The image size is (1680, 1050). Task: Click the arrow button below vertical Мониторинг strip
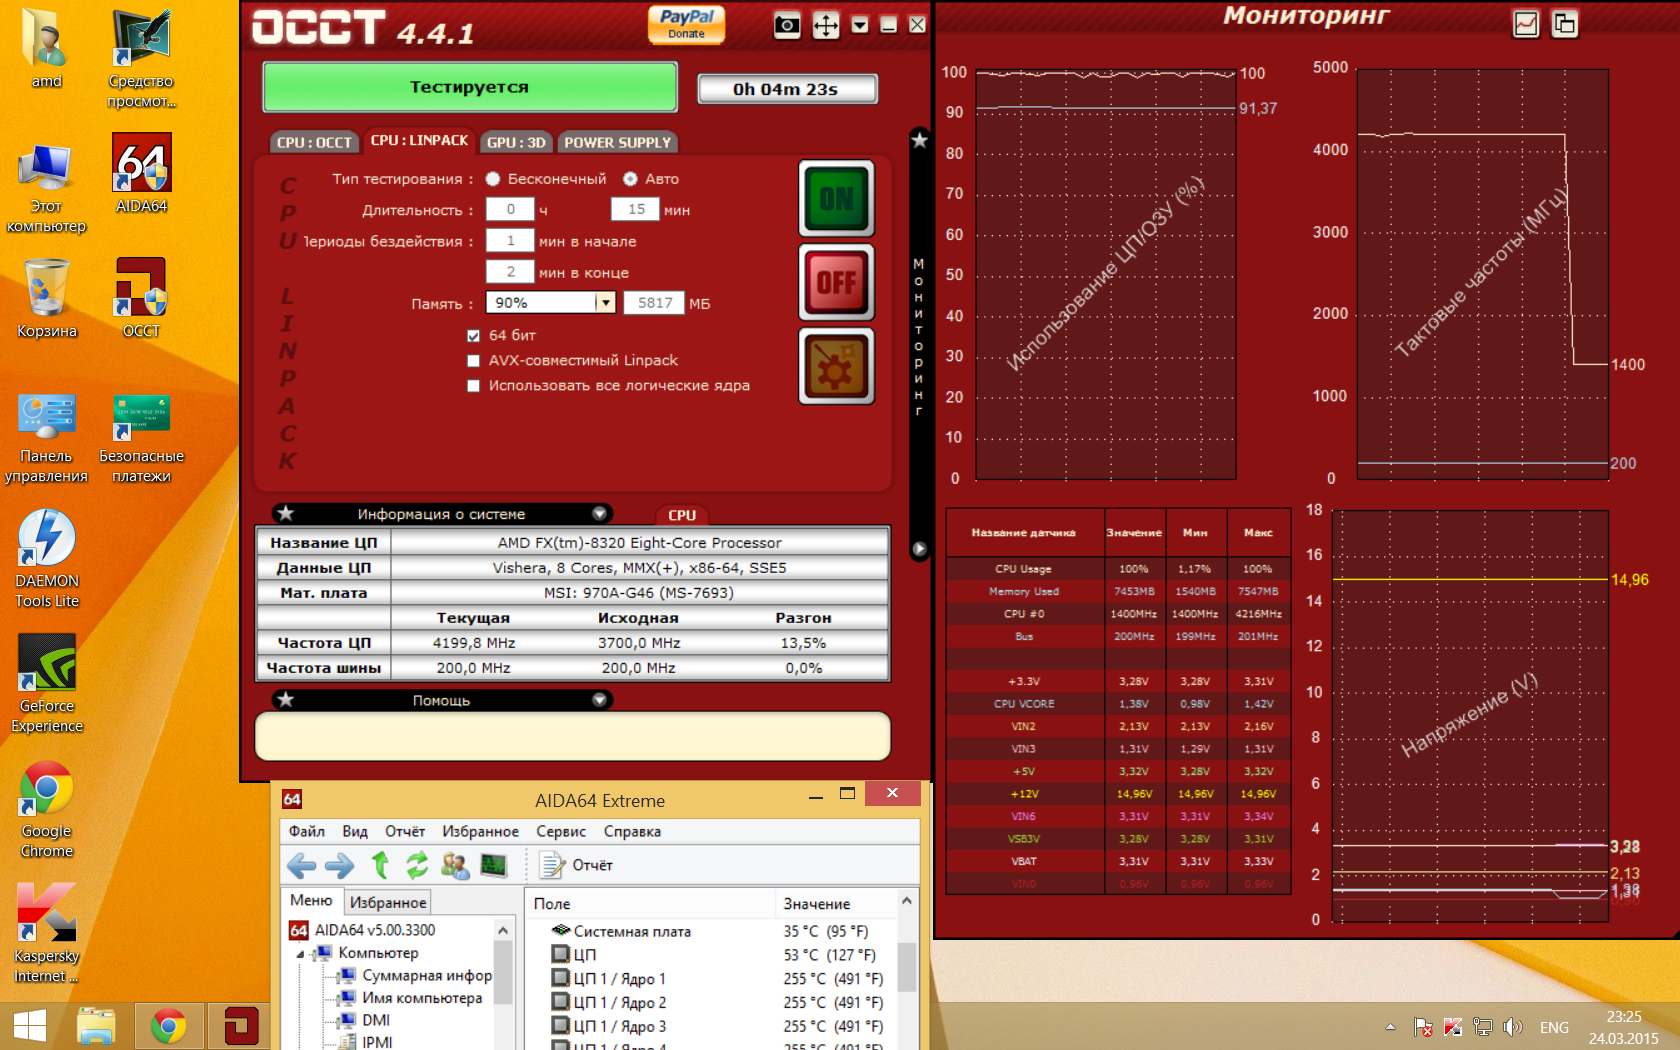click(919, 549)
